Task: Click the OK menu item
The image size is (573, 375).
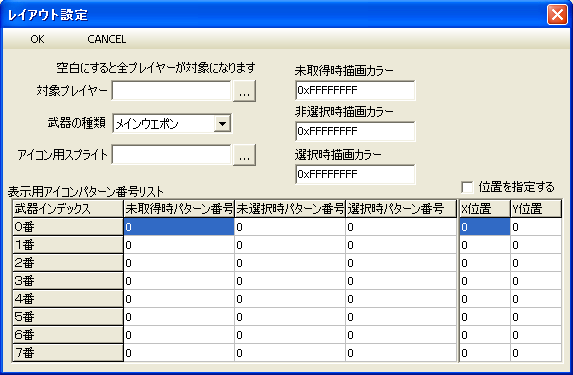Action: 37,39
